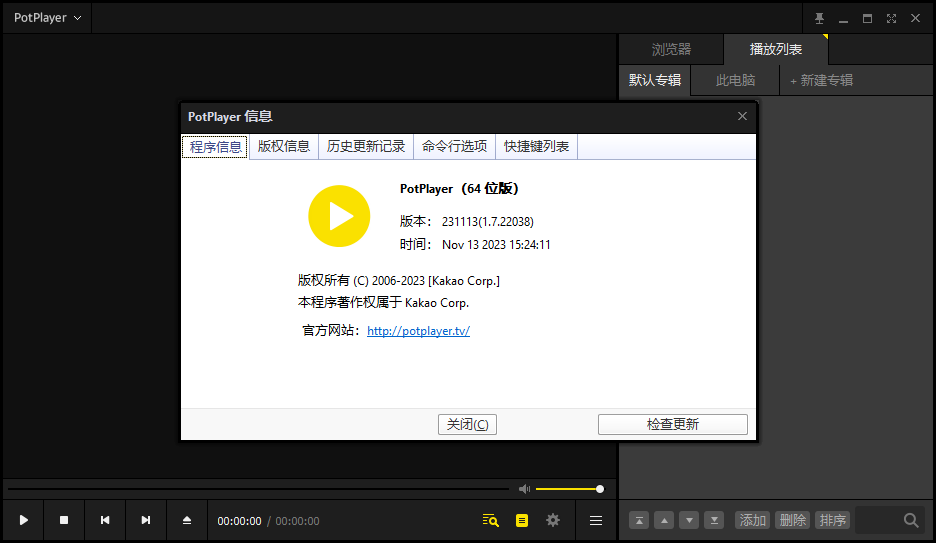Click the 添加 button in playlist
Screen dimensions: 936x543
click(753, 520)
